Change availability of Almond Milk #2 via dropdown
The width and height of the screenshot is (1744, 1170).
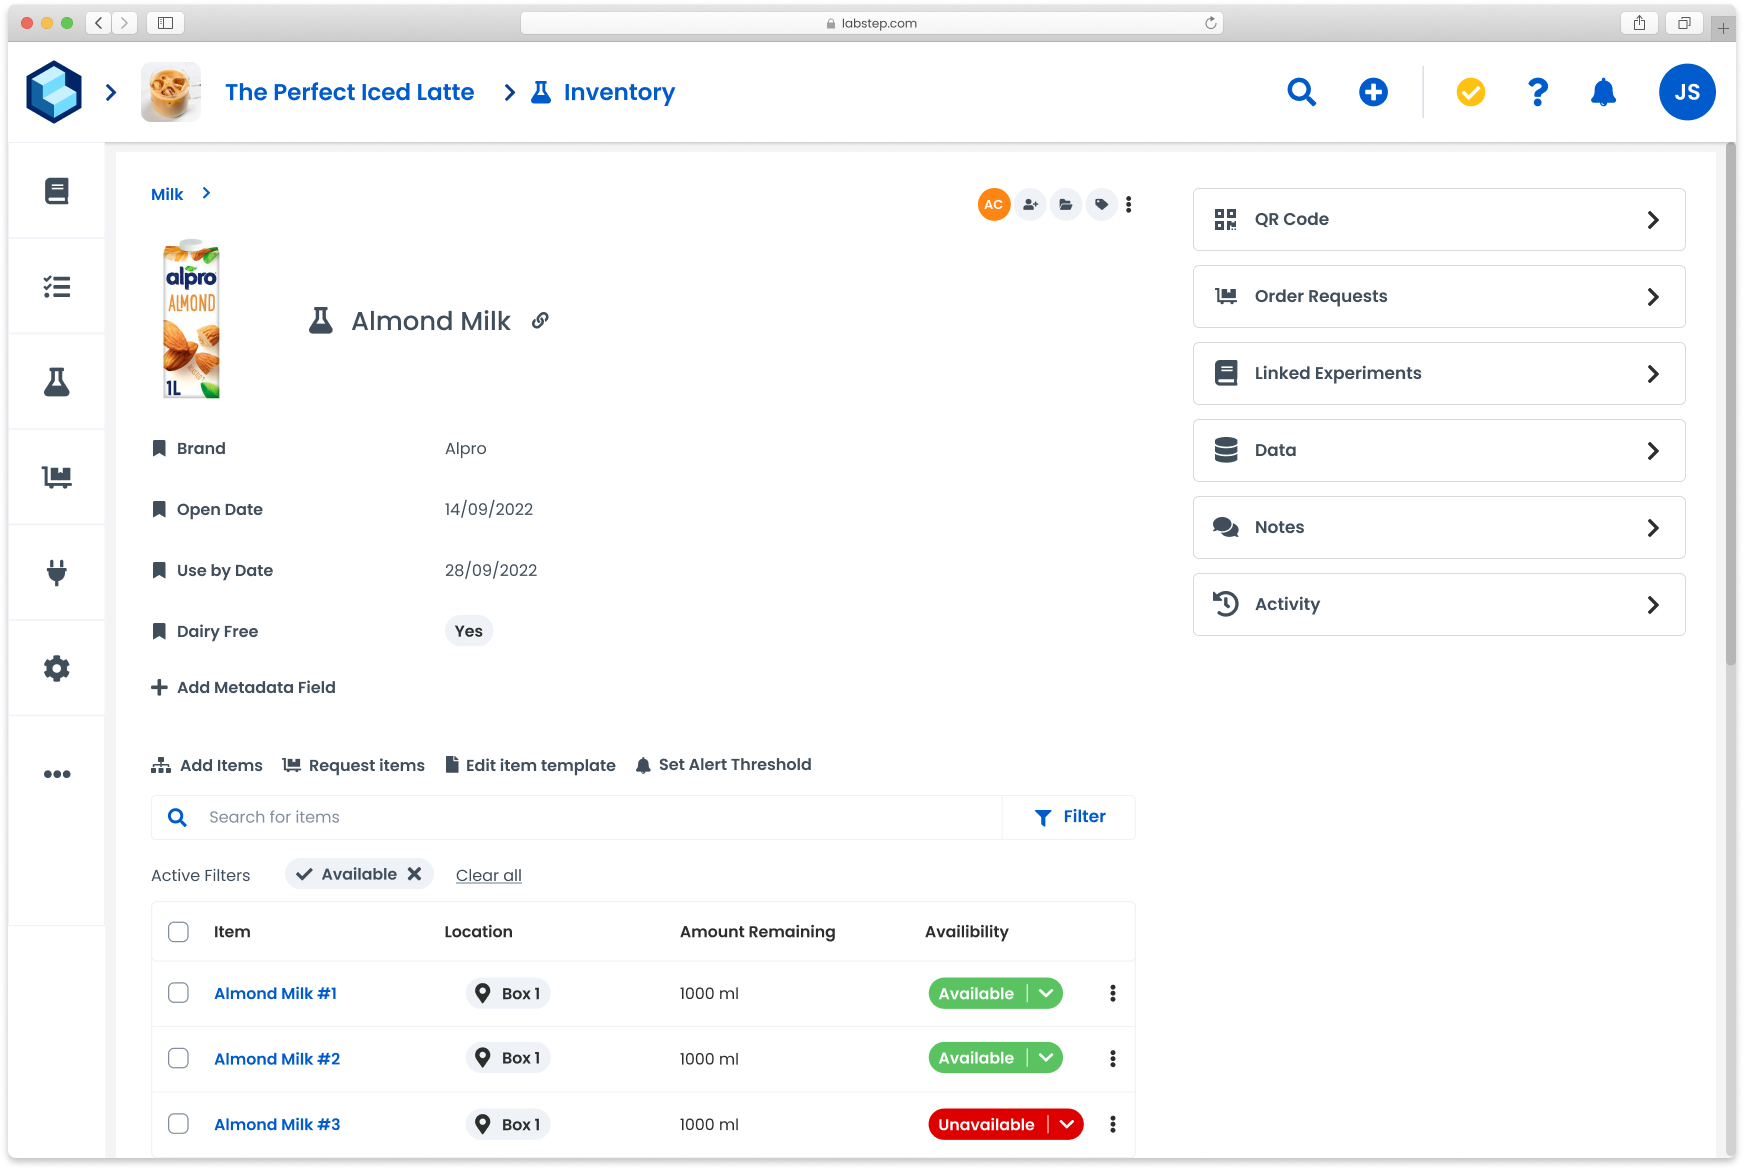1046,1057
